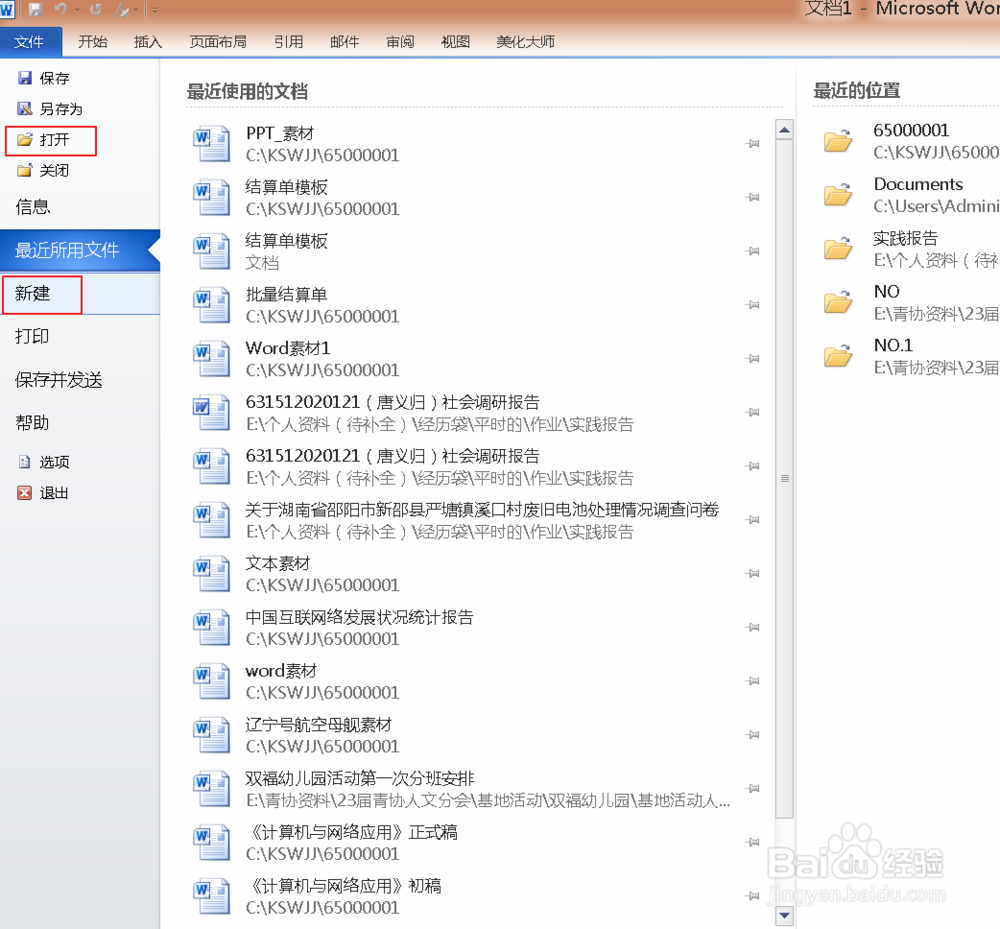The image size is (1000, 929).
Task: Switch to the 视图 ribbon tab
Action: tap(455, 42)
